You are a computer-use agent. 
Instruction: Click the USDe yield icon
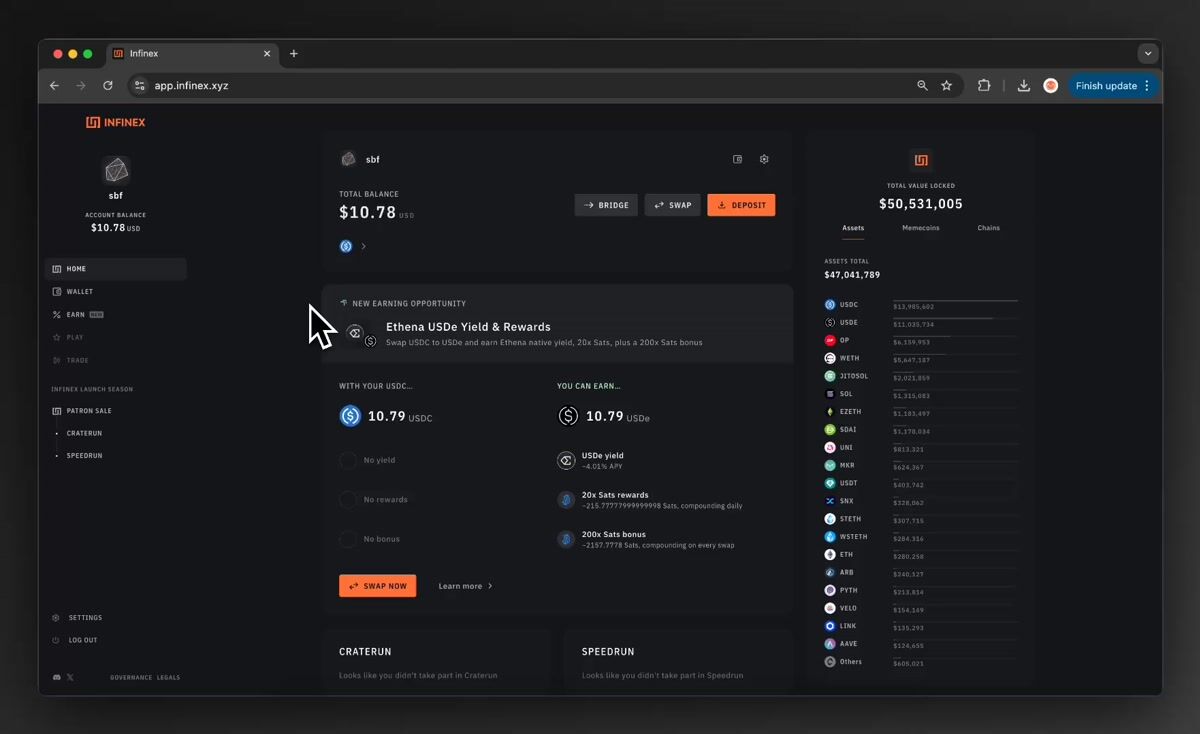pos(566,460)
